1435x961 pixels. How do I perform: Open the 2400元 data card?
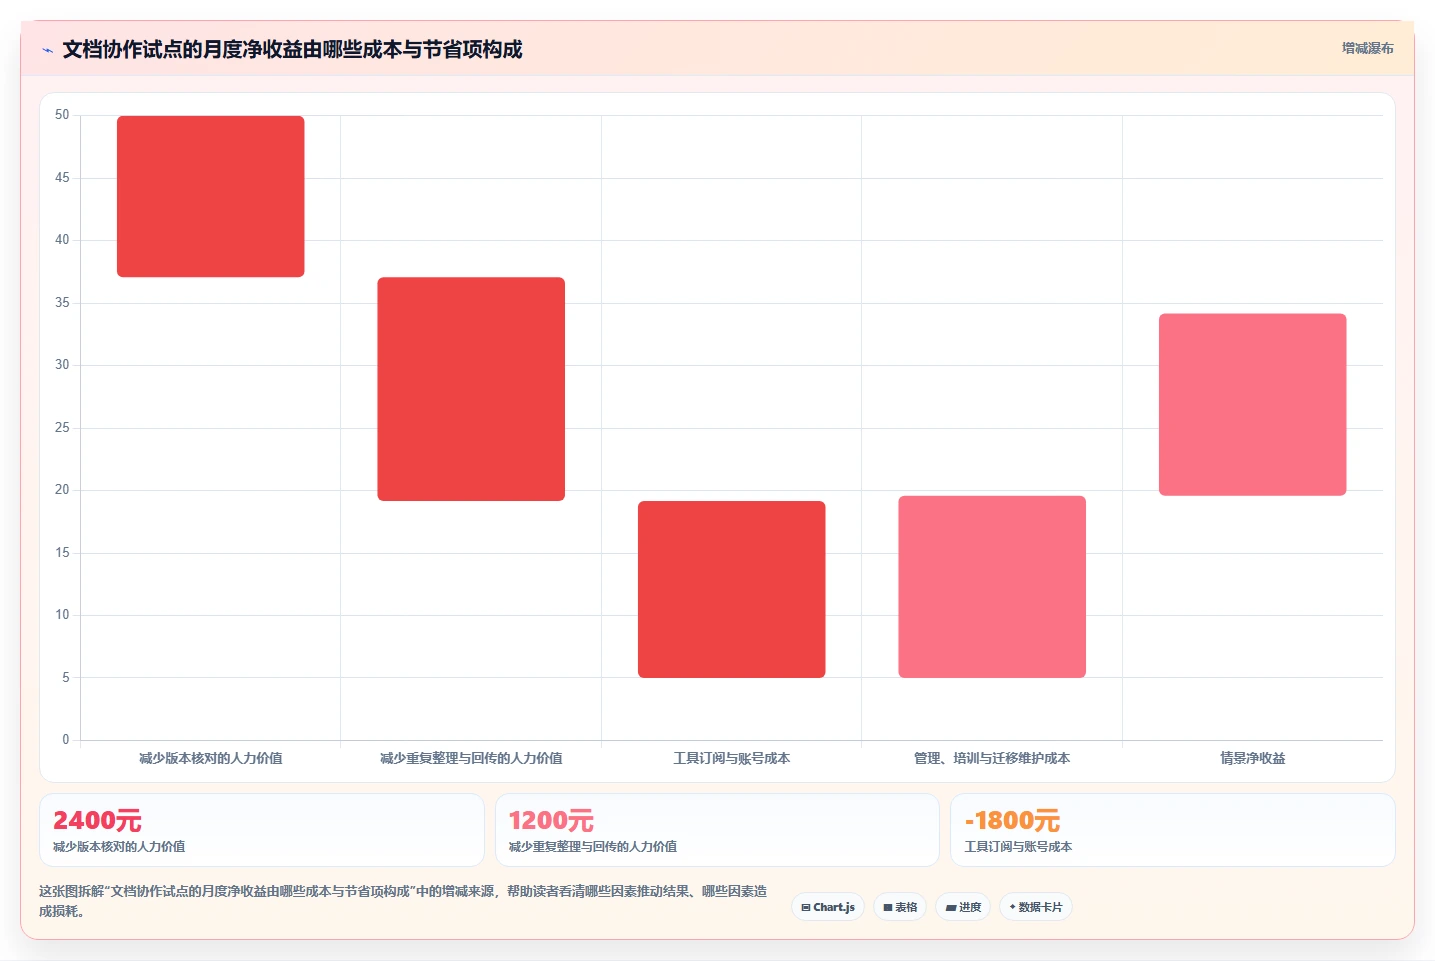click(262, 830)
